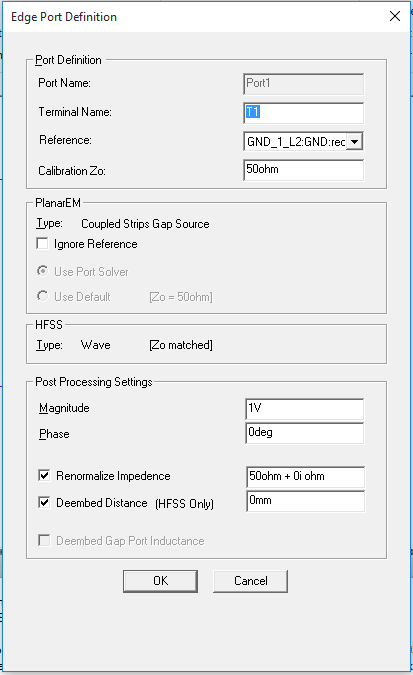Tick the Deembed Gap Port Inductance checkbox
413x675 pixels.
(44, 540)
